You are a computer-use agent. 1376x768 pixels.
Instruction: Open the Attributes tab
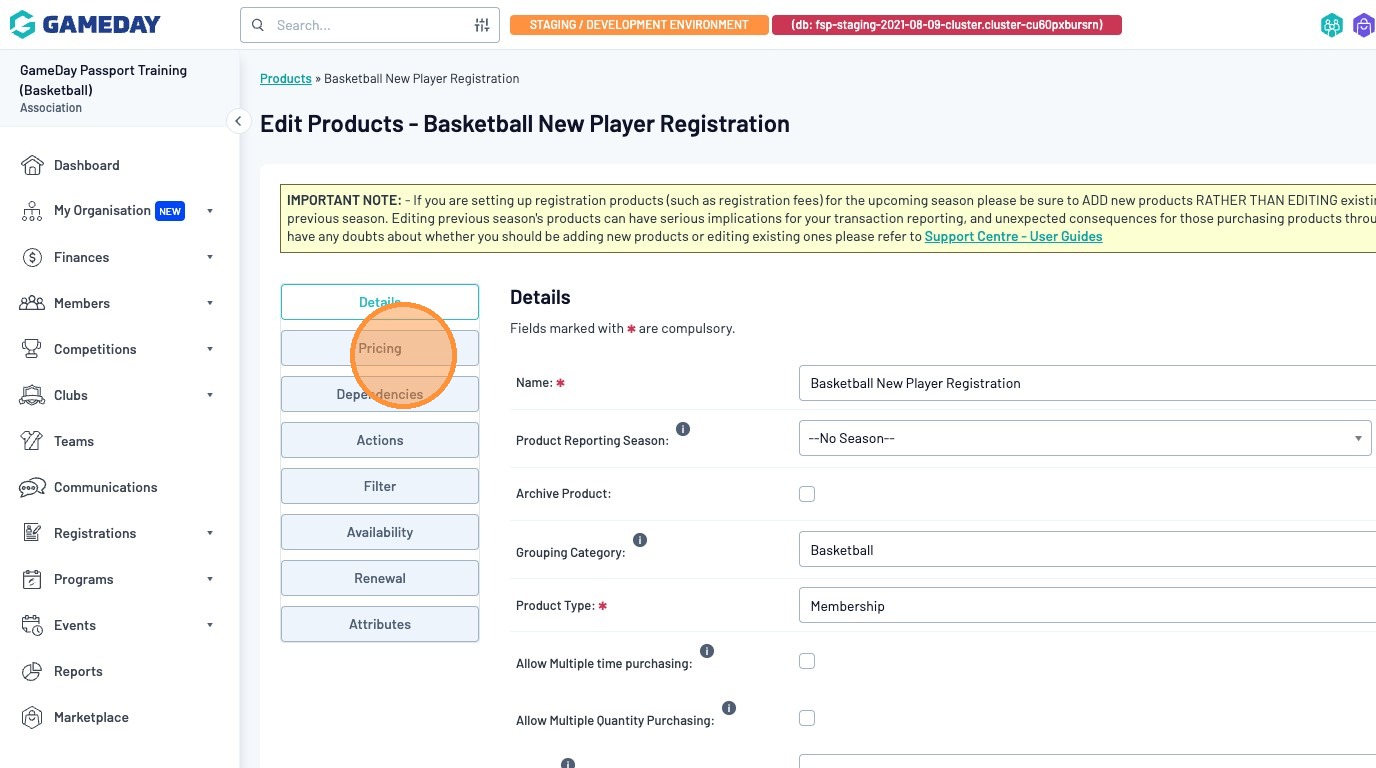[380, 624]
